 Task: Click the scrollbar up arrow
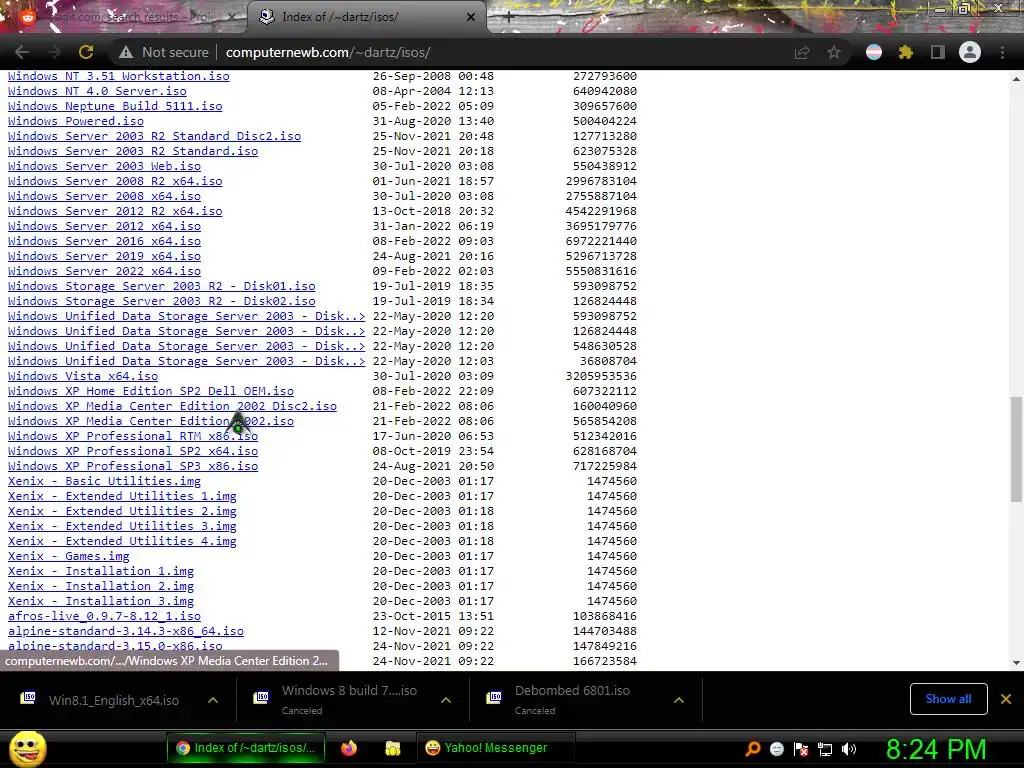coord(1016,78)
